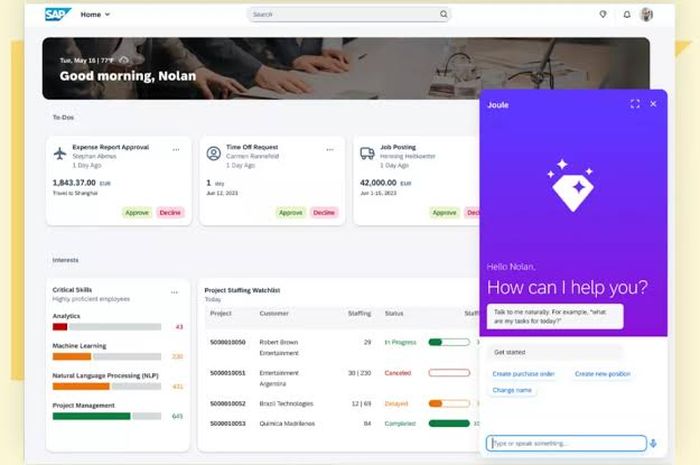This screenshot has height=465, width=700.
Task: Open options menu on Expense Report Approval card
Action: point(176,150)
